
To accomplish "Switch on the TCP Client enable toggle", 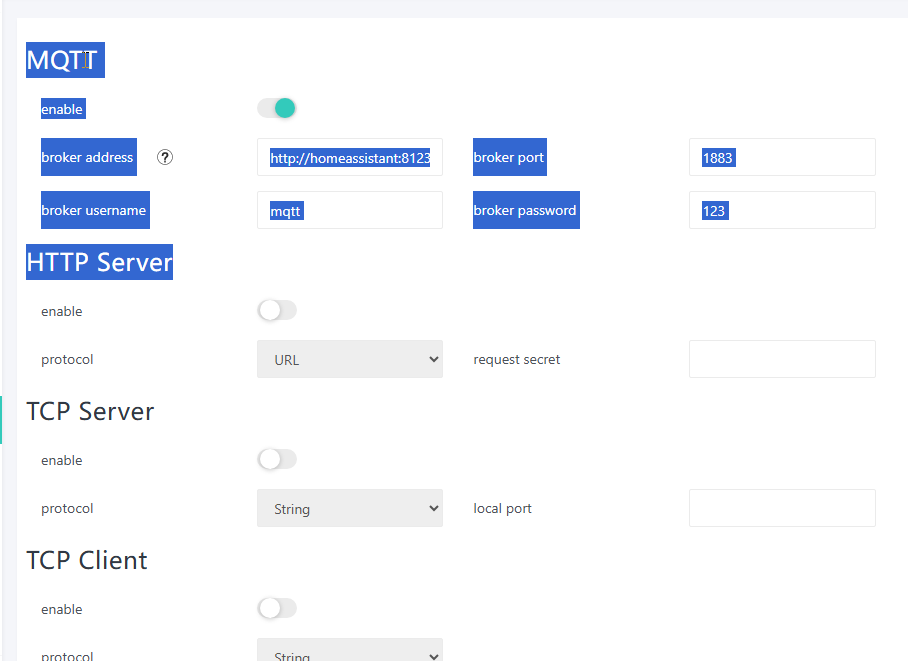I will 277,608.
